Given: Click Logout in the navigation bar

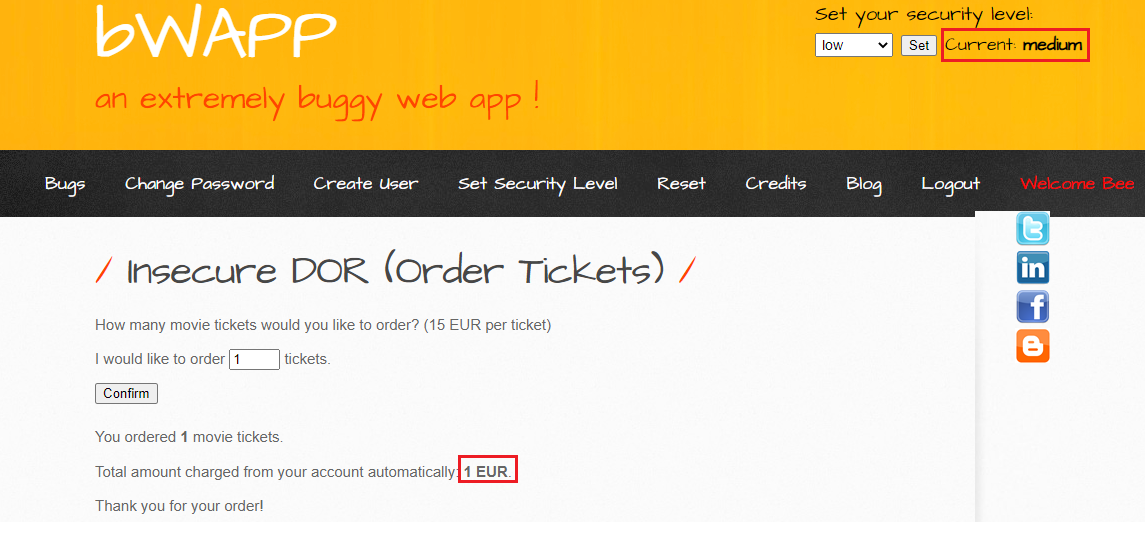Looking at the screenshot, I should [951, 184].
